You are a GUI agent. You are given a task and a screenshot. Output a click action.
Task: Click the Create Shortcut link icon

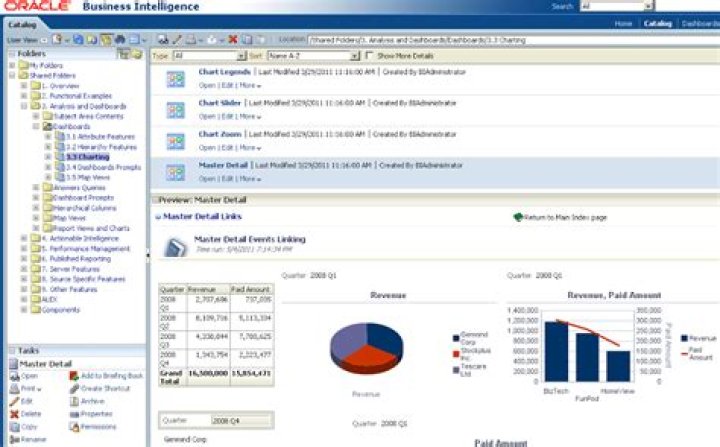tap(74, 389)
